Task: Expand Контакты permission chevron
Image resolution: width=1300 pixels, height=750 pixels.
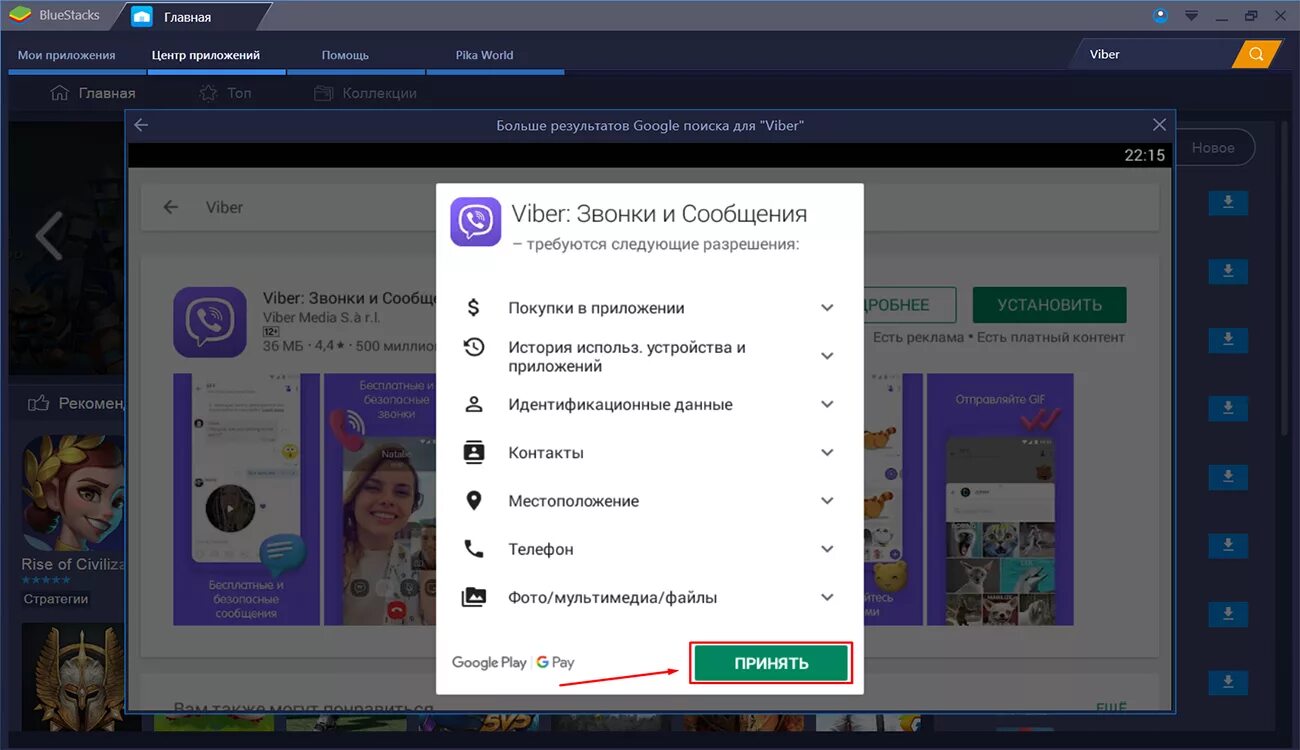Action: point(827,452)
